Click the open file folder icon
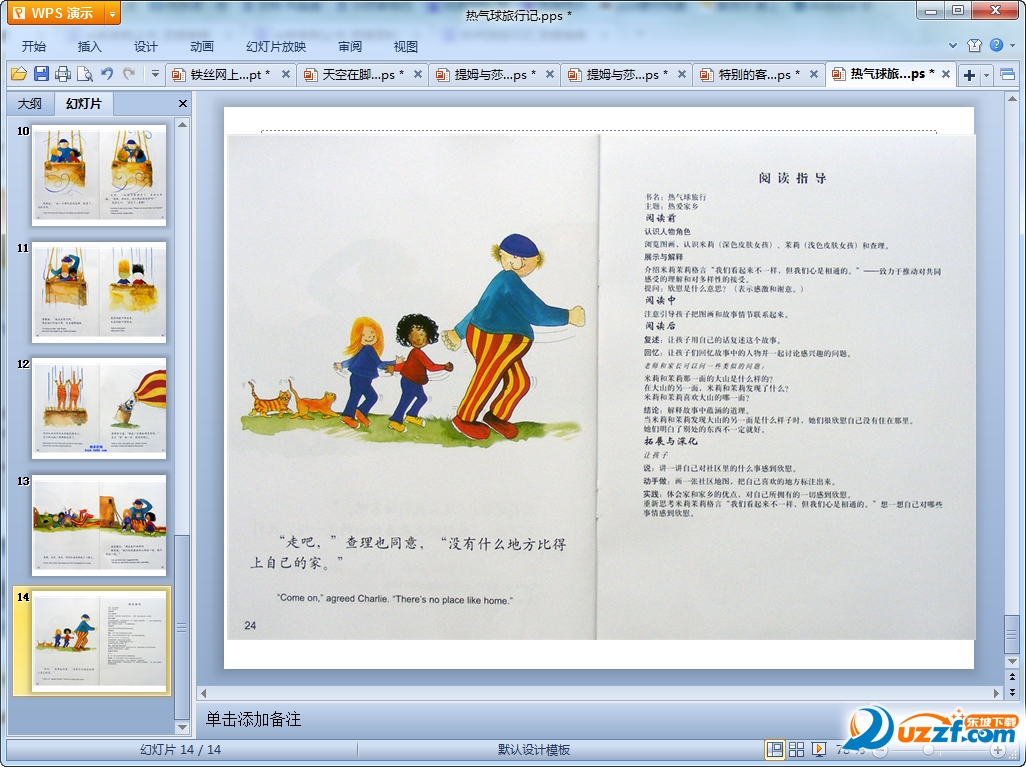The height and width of the screenshot is (767, 1026). (x=19, y=74)
